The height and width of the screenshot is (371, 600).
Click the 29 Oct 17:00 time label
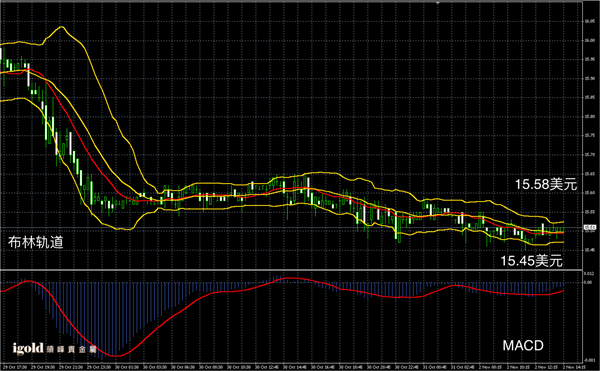[x=15, y=367]
